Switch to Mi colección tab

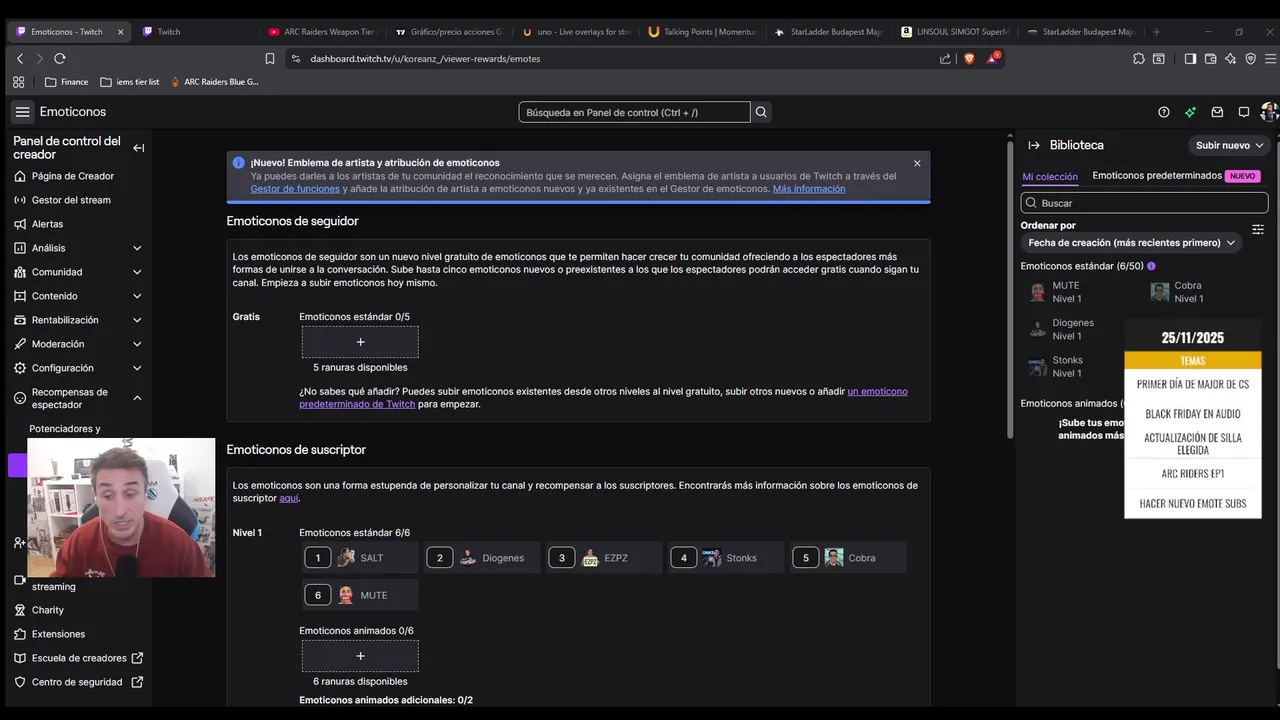(1050, 177)
